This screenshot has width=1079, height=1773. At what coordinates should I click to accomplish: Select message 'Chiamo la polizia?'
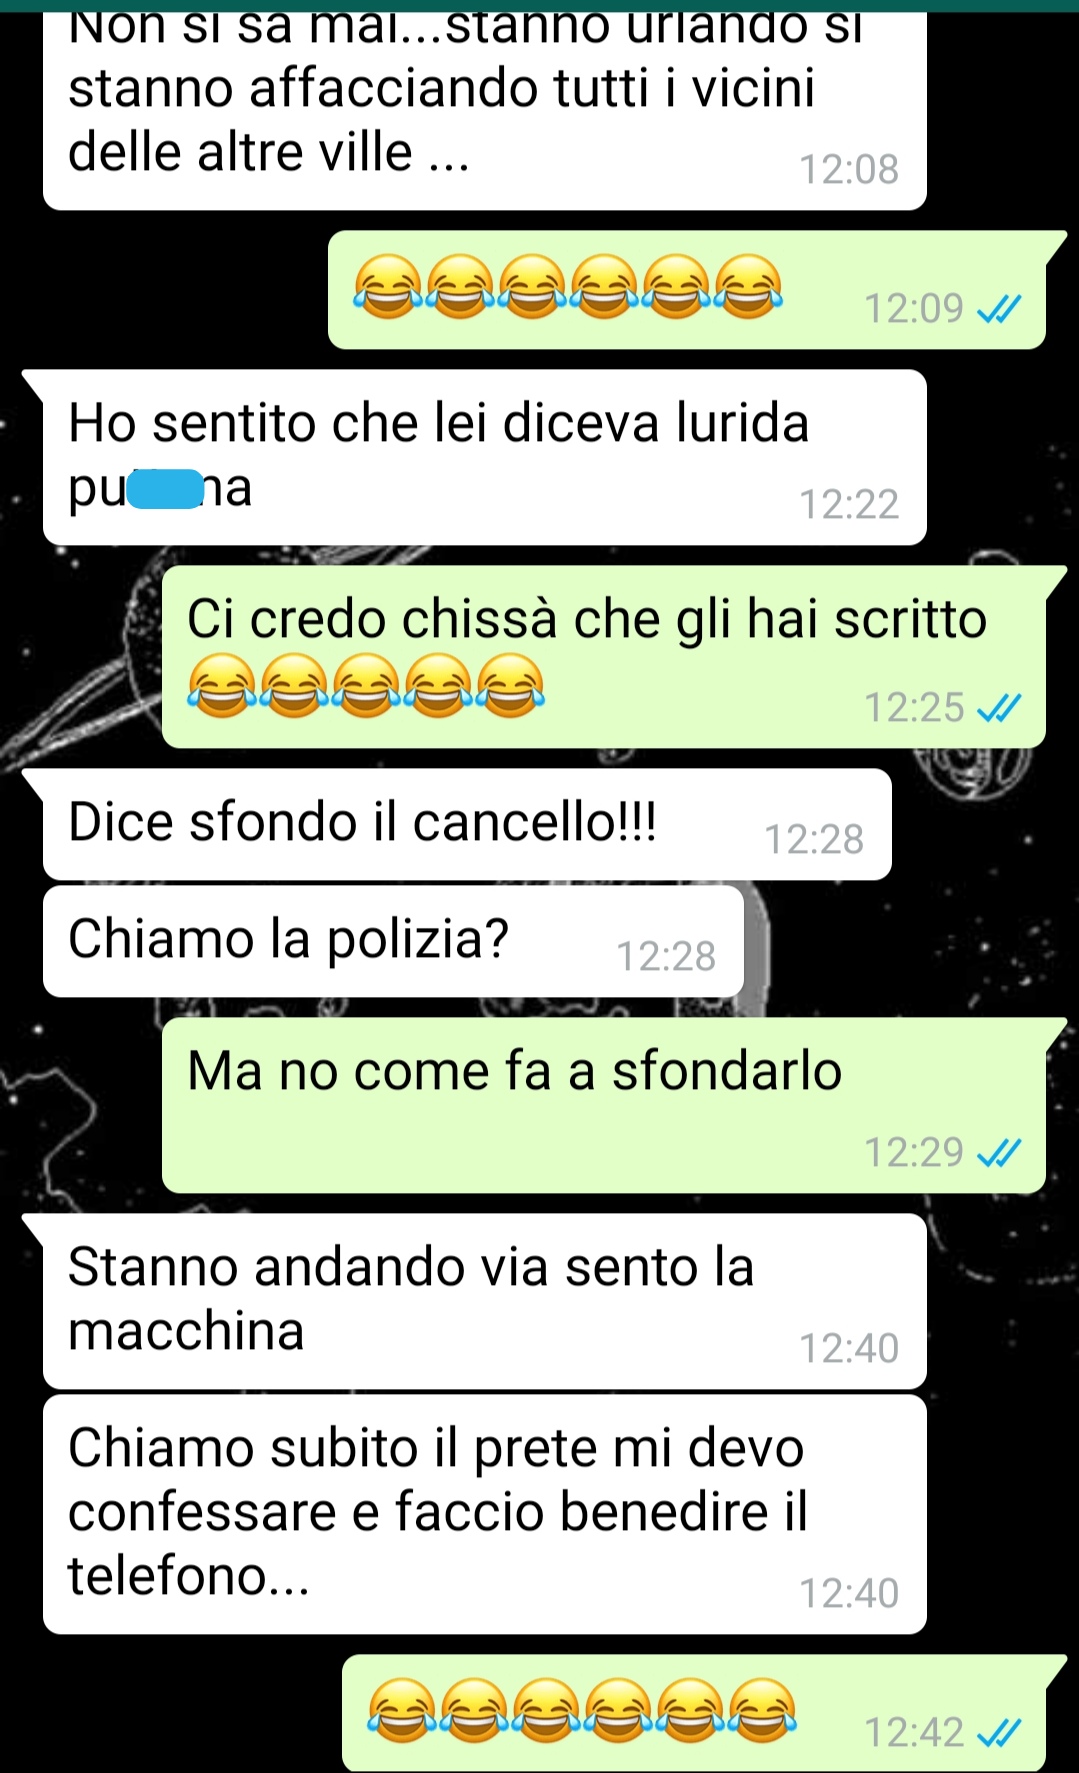click(x=393, y=941)
